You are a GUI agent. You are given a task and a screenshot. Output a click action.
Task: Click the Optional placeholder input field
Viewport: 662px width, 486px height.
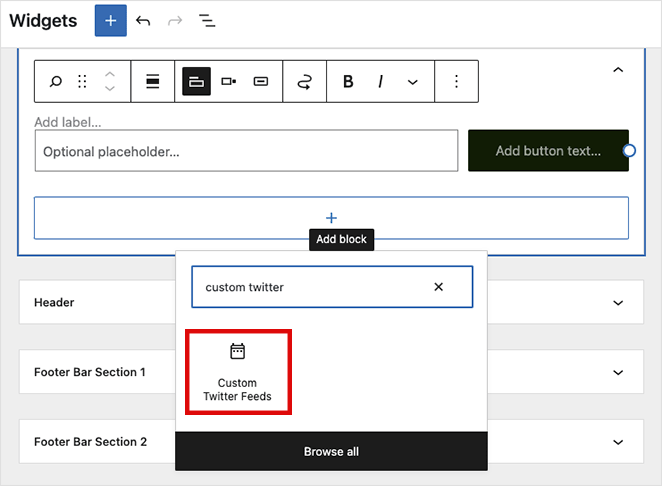246,151
